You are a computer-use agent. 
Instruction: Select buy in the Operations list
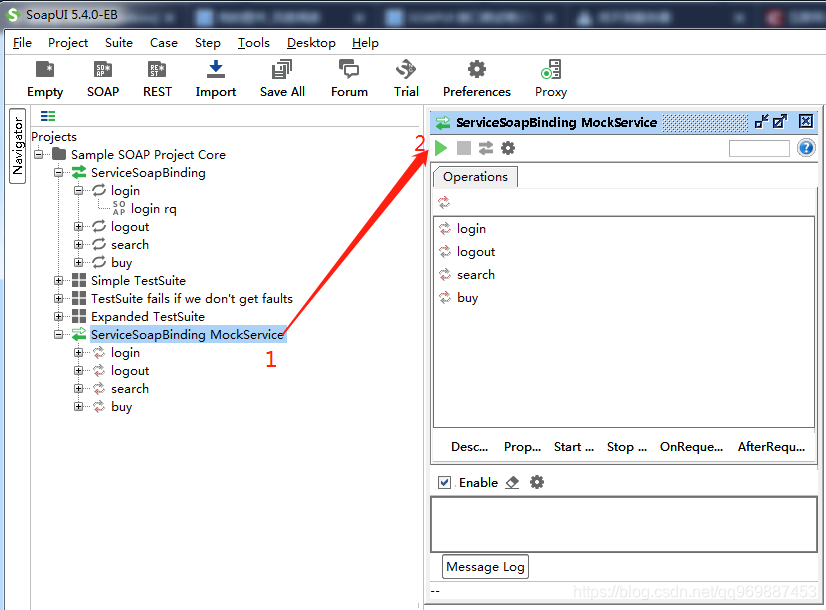(x=467, y=298)
